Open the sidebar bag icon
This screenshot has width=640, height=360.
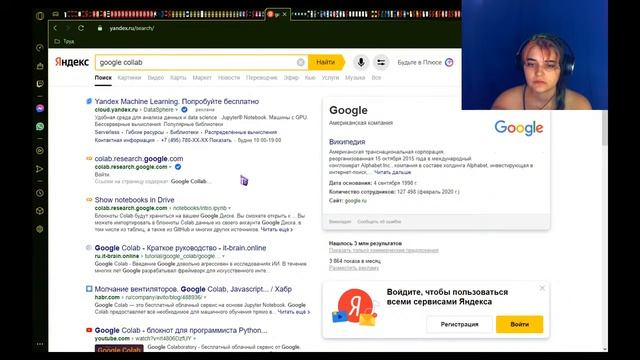[x=40, y=66]
